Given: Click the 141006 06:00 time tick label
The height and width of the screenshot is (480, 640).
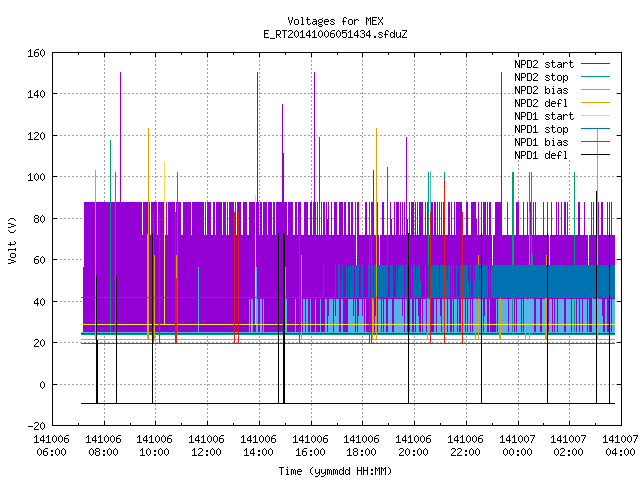Looking at the screenshot, I should 51,445.
